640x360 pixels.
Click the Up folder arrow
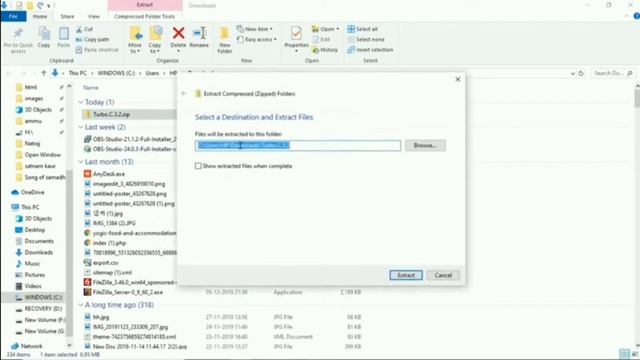pyautogui.click(x=44, y=73)
